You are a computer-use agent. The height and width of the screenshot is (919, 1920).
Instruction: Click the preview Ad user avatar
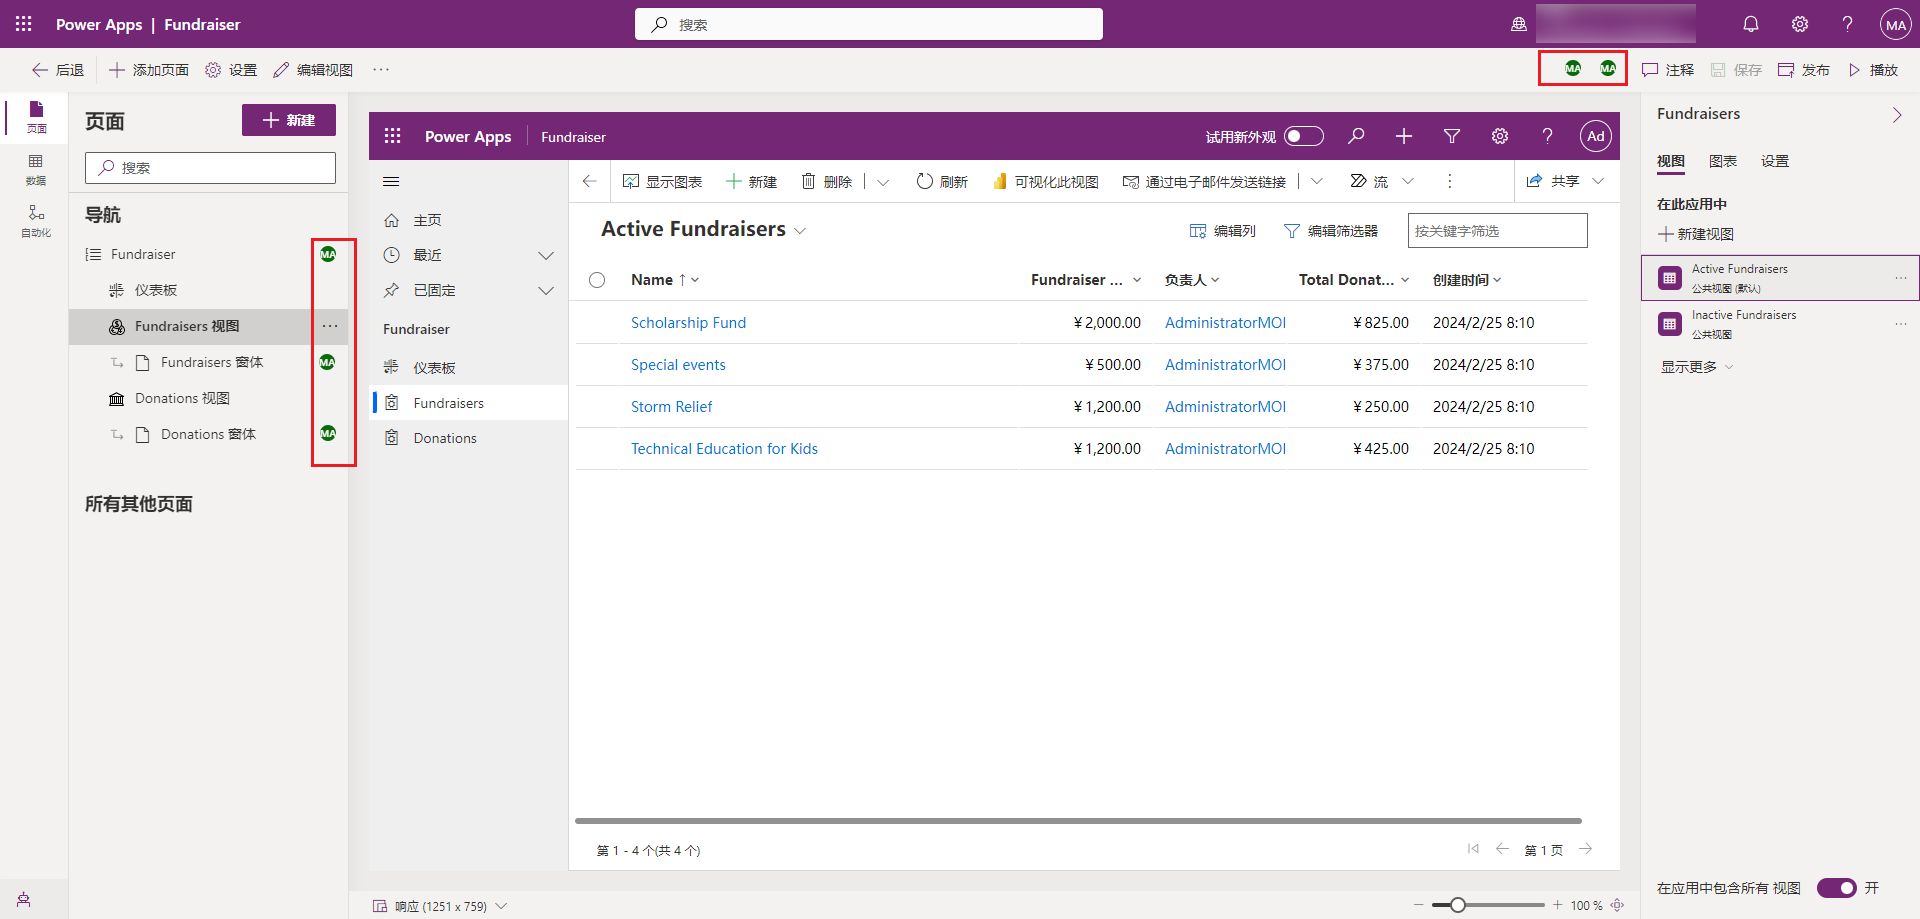point(1596,136)
